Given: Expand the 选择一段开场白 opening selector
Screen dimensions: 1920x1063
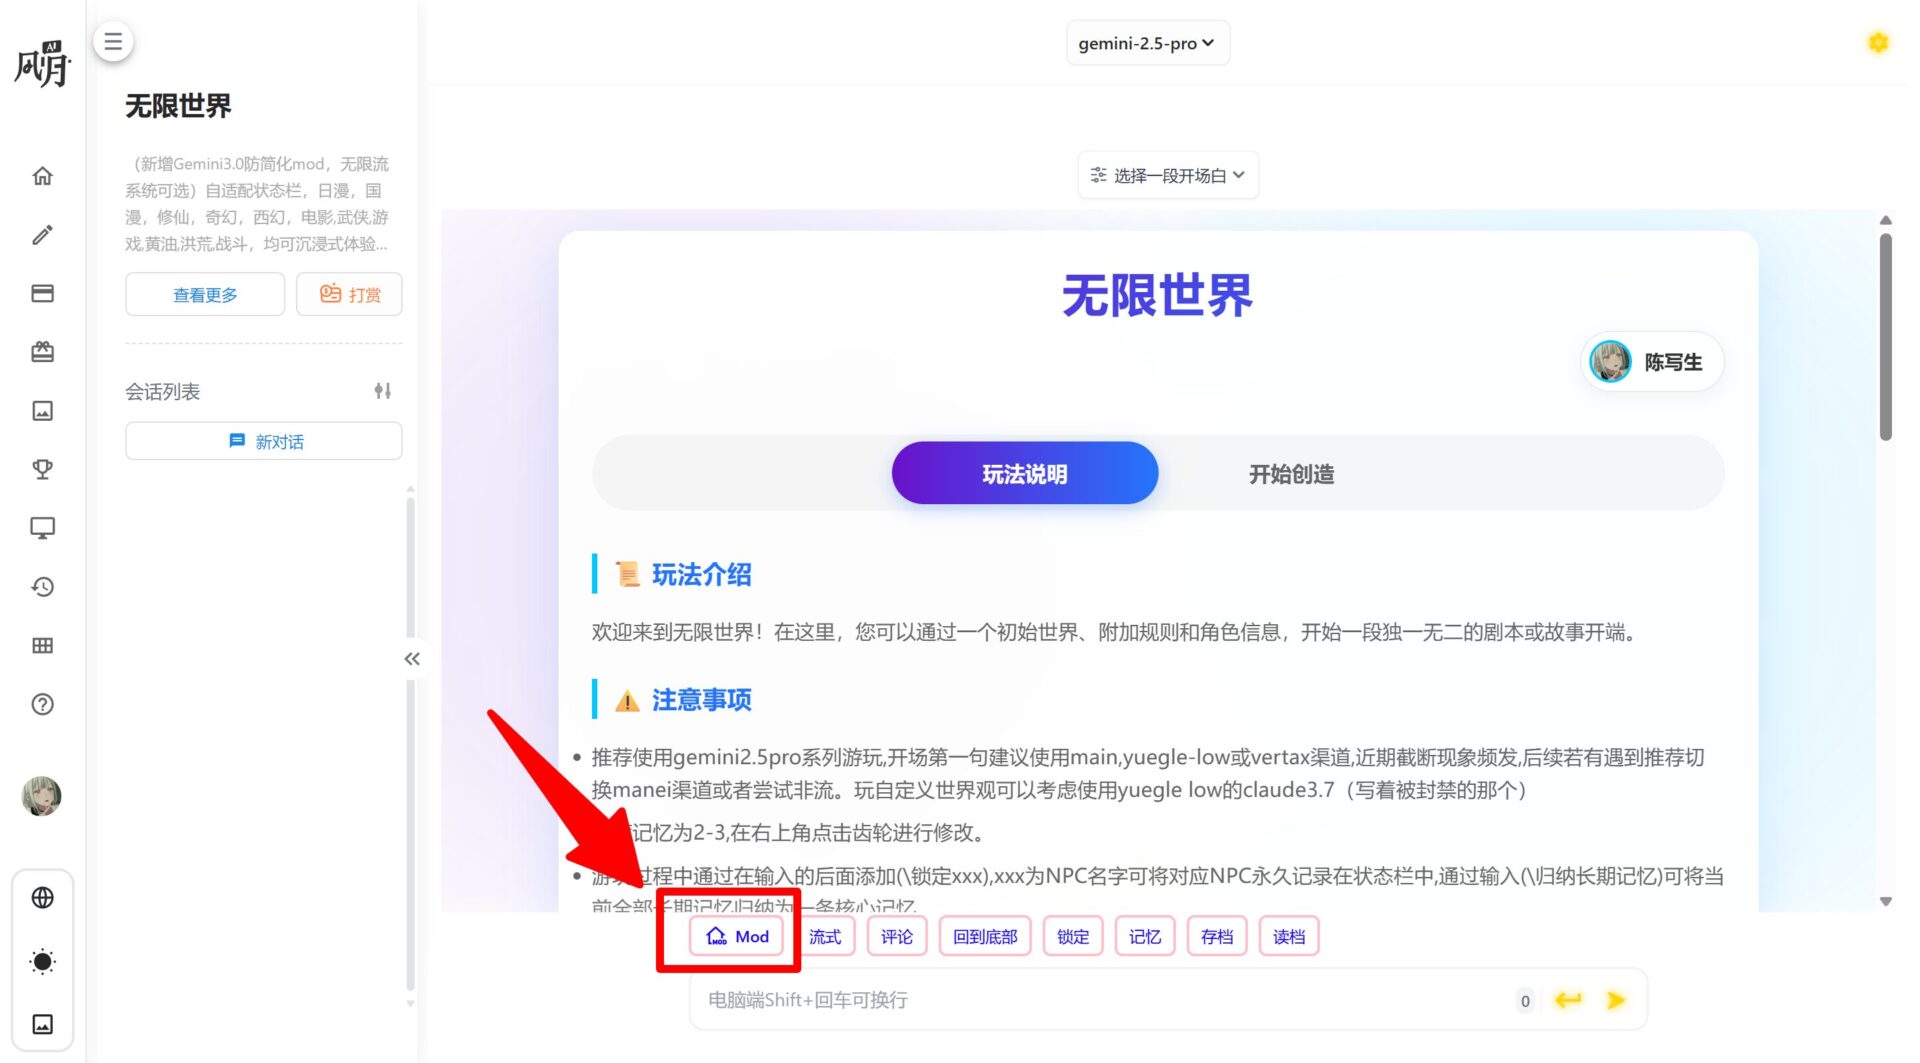Looking at the screenshot, I should pyautogui.click(x=1167, y=174).
